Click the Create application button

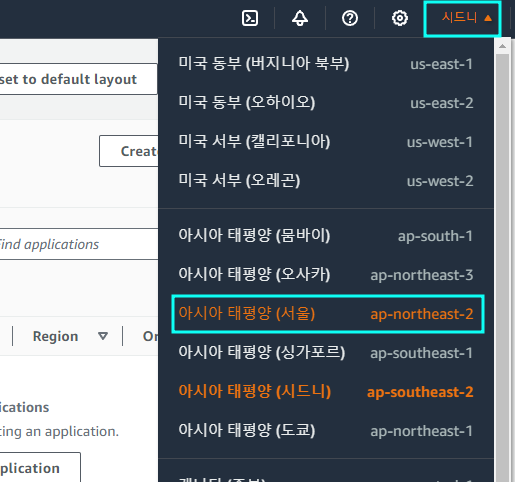pos(129,151)
